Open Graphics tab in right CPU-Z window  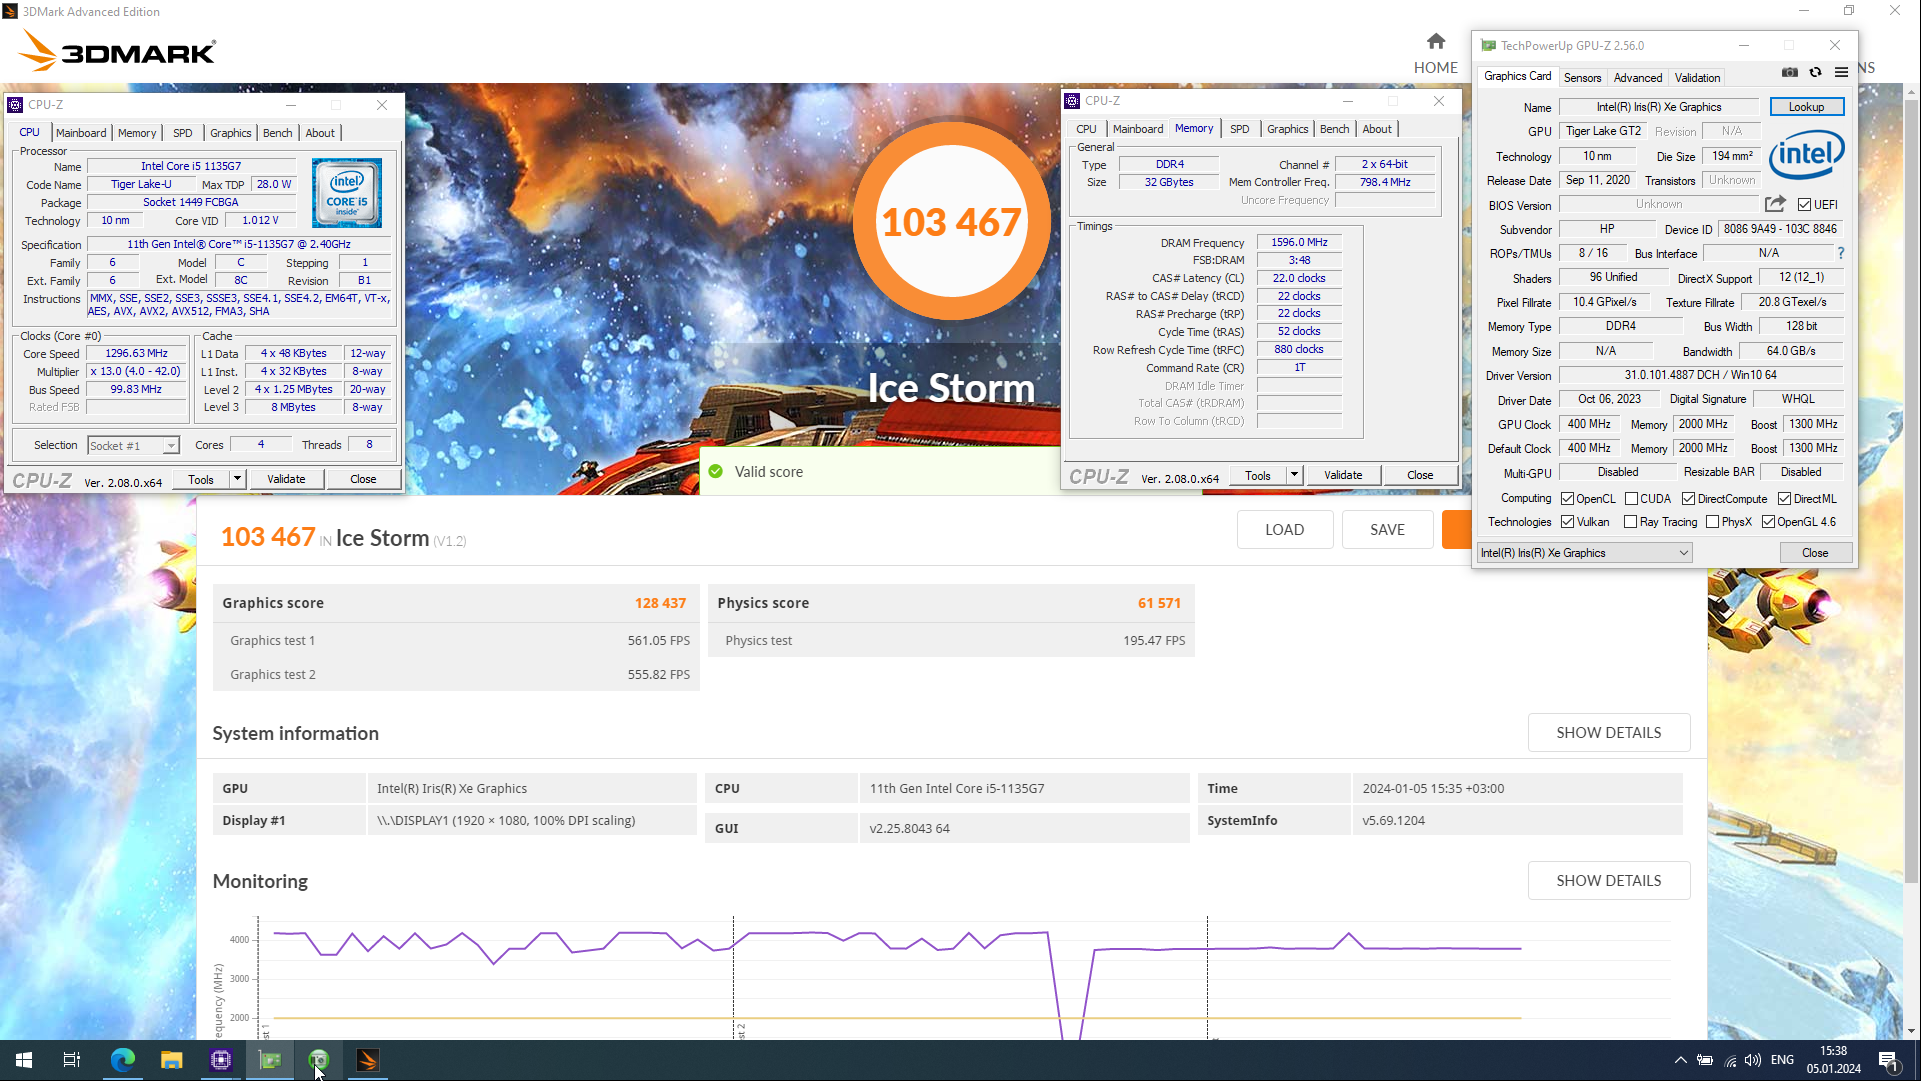click(1287, 129)
